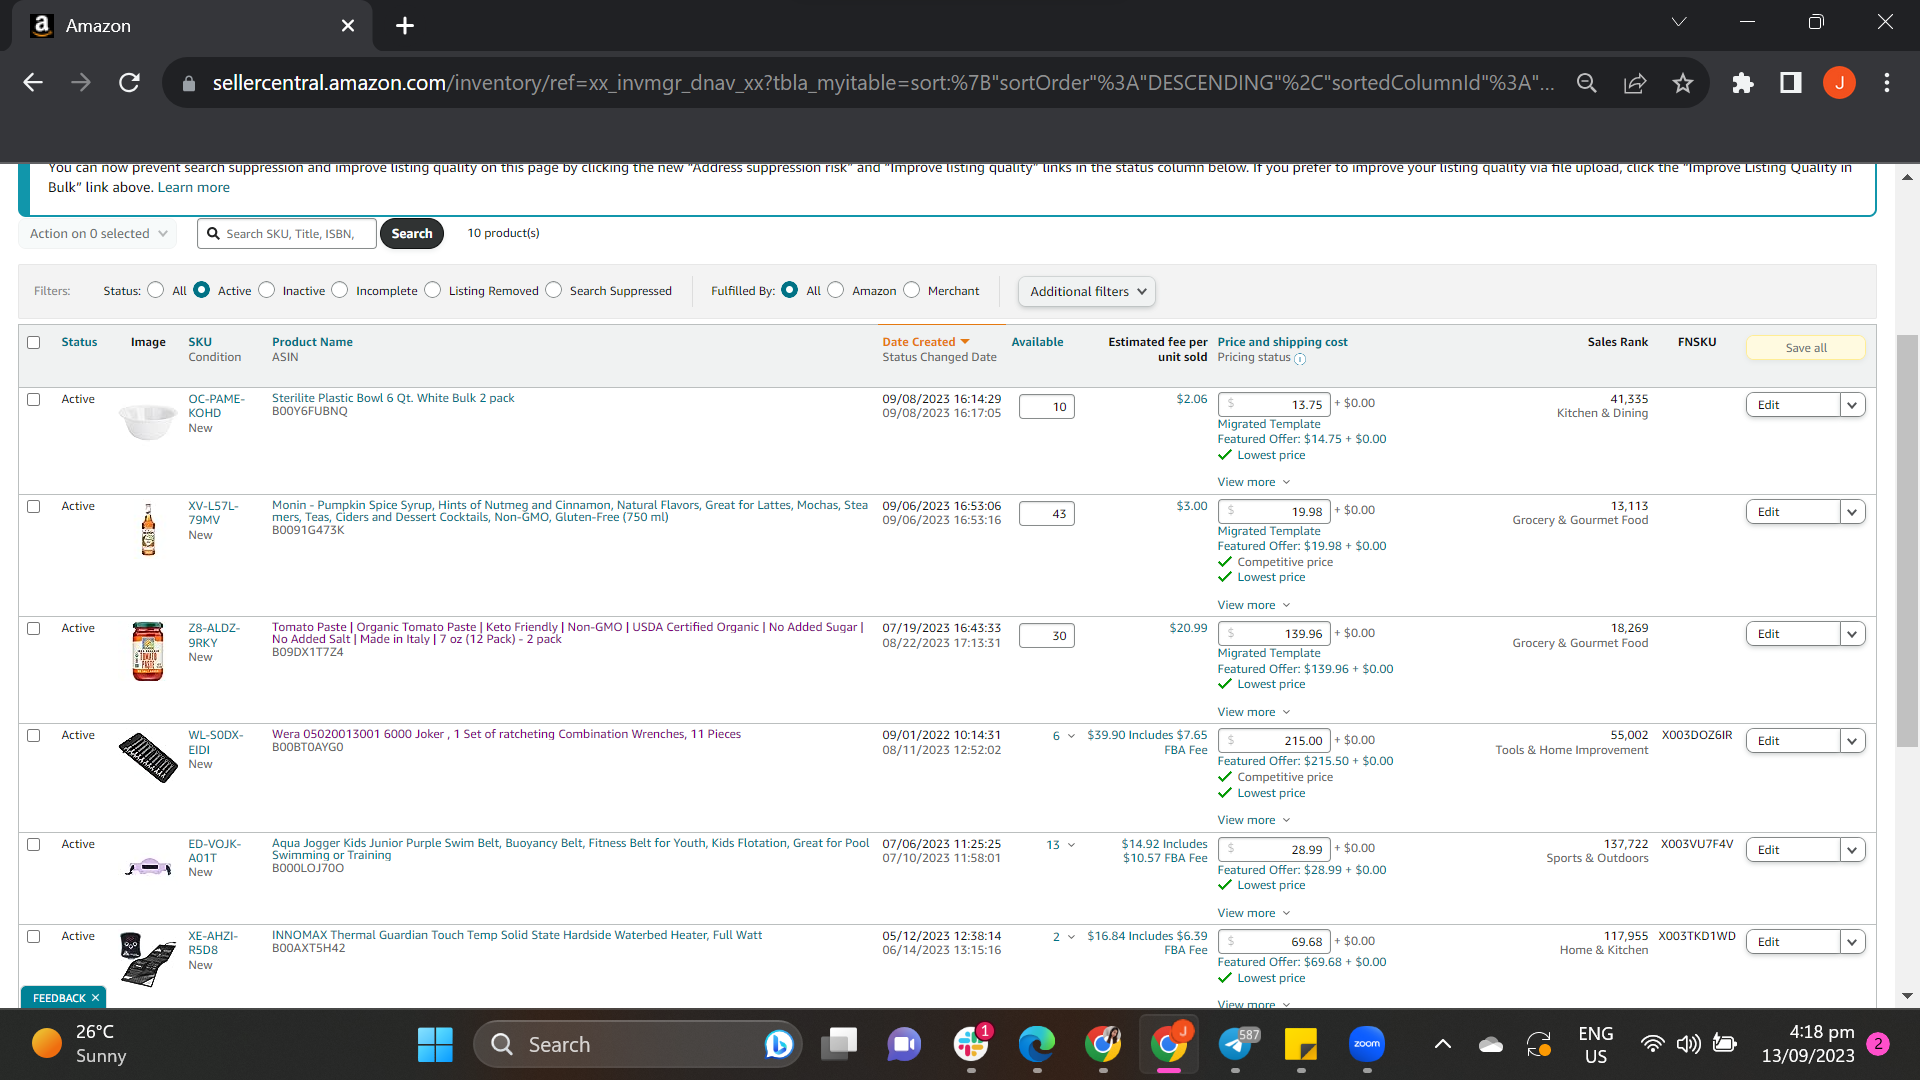Sort by the Available column header

click(x=1037, y=342)
